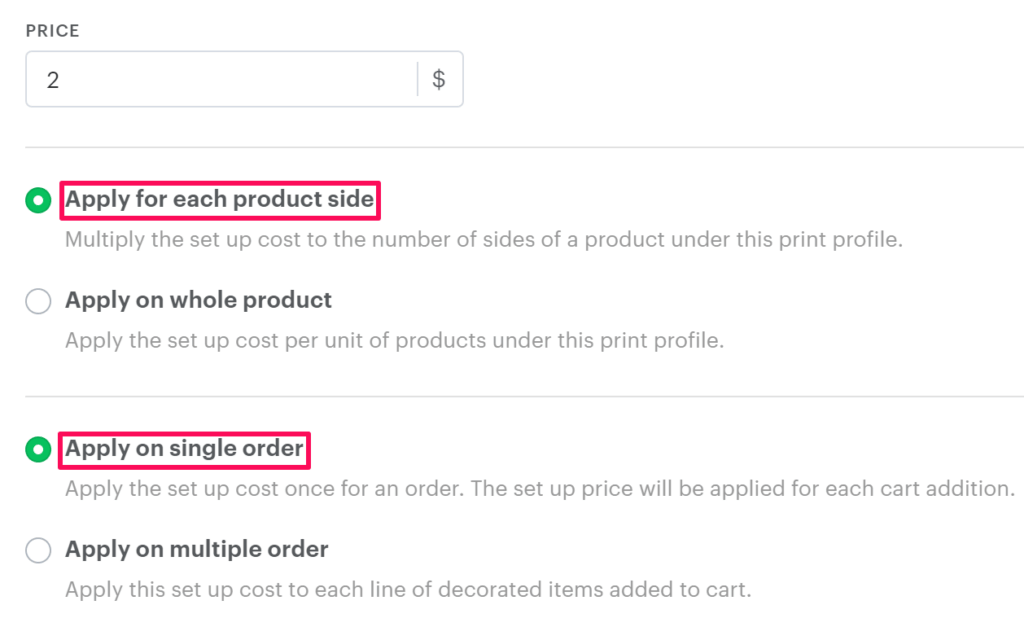This screenshot has width=1024, height=640.
Task: Click the 'Apply on whole product' label text
Action: 198,300
